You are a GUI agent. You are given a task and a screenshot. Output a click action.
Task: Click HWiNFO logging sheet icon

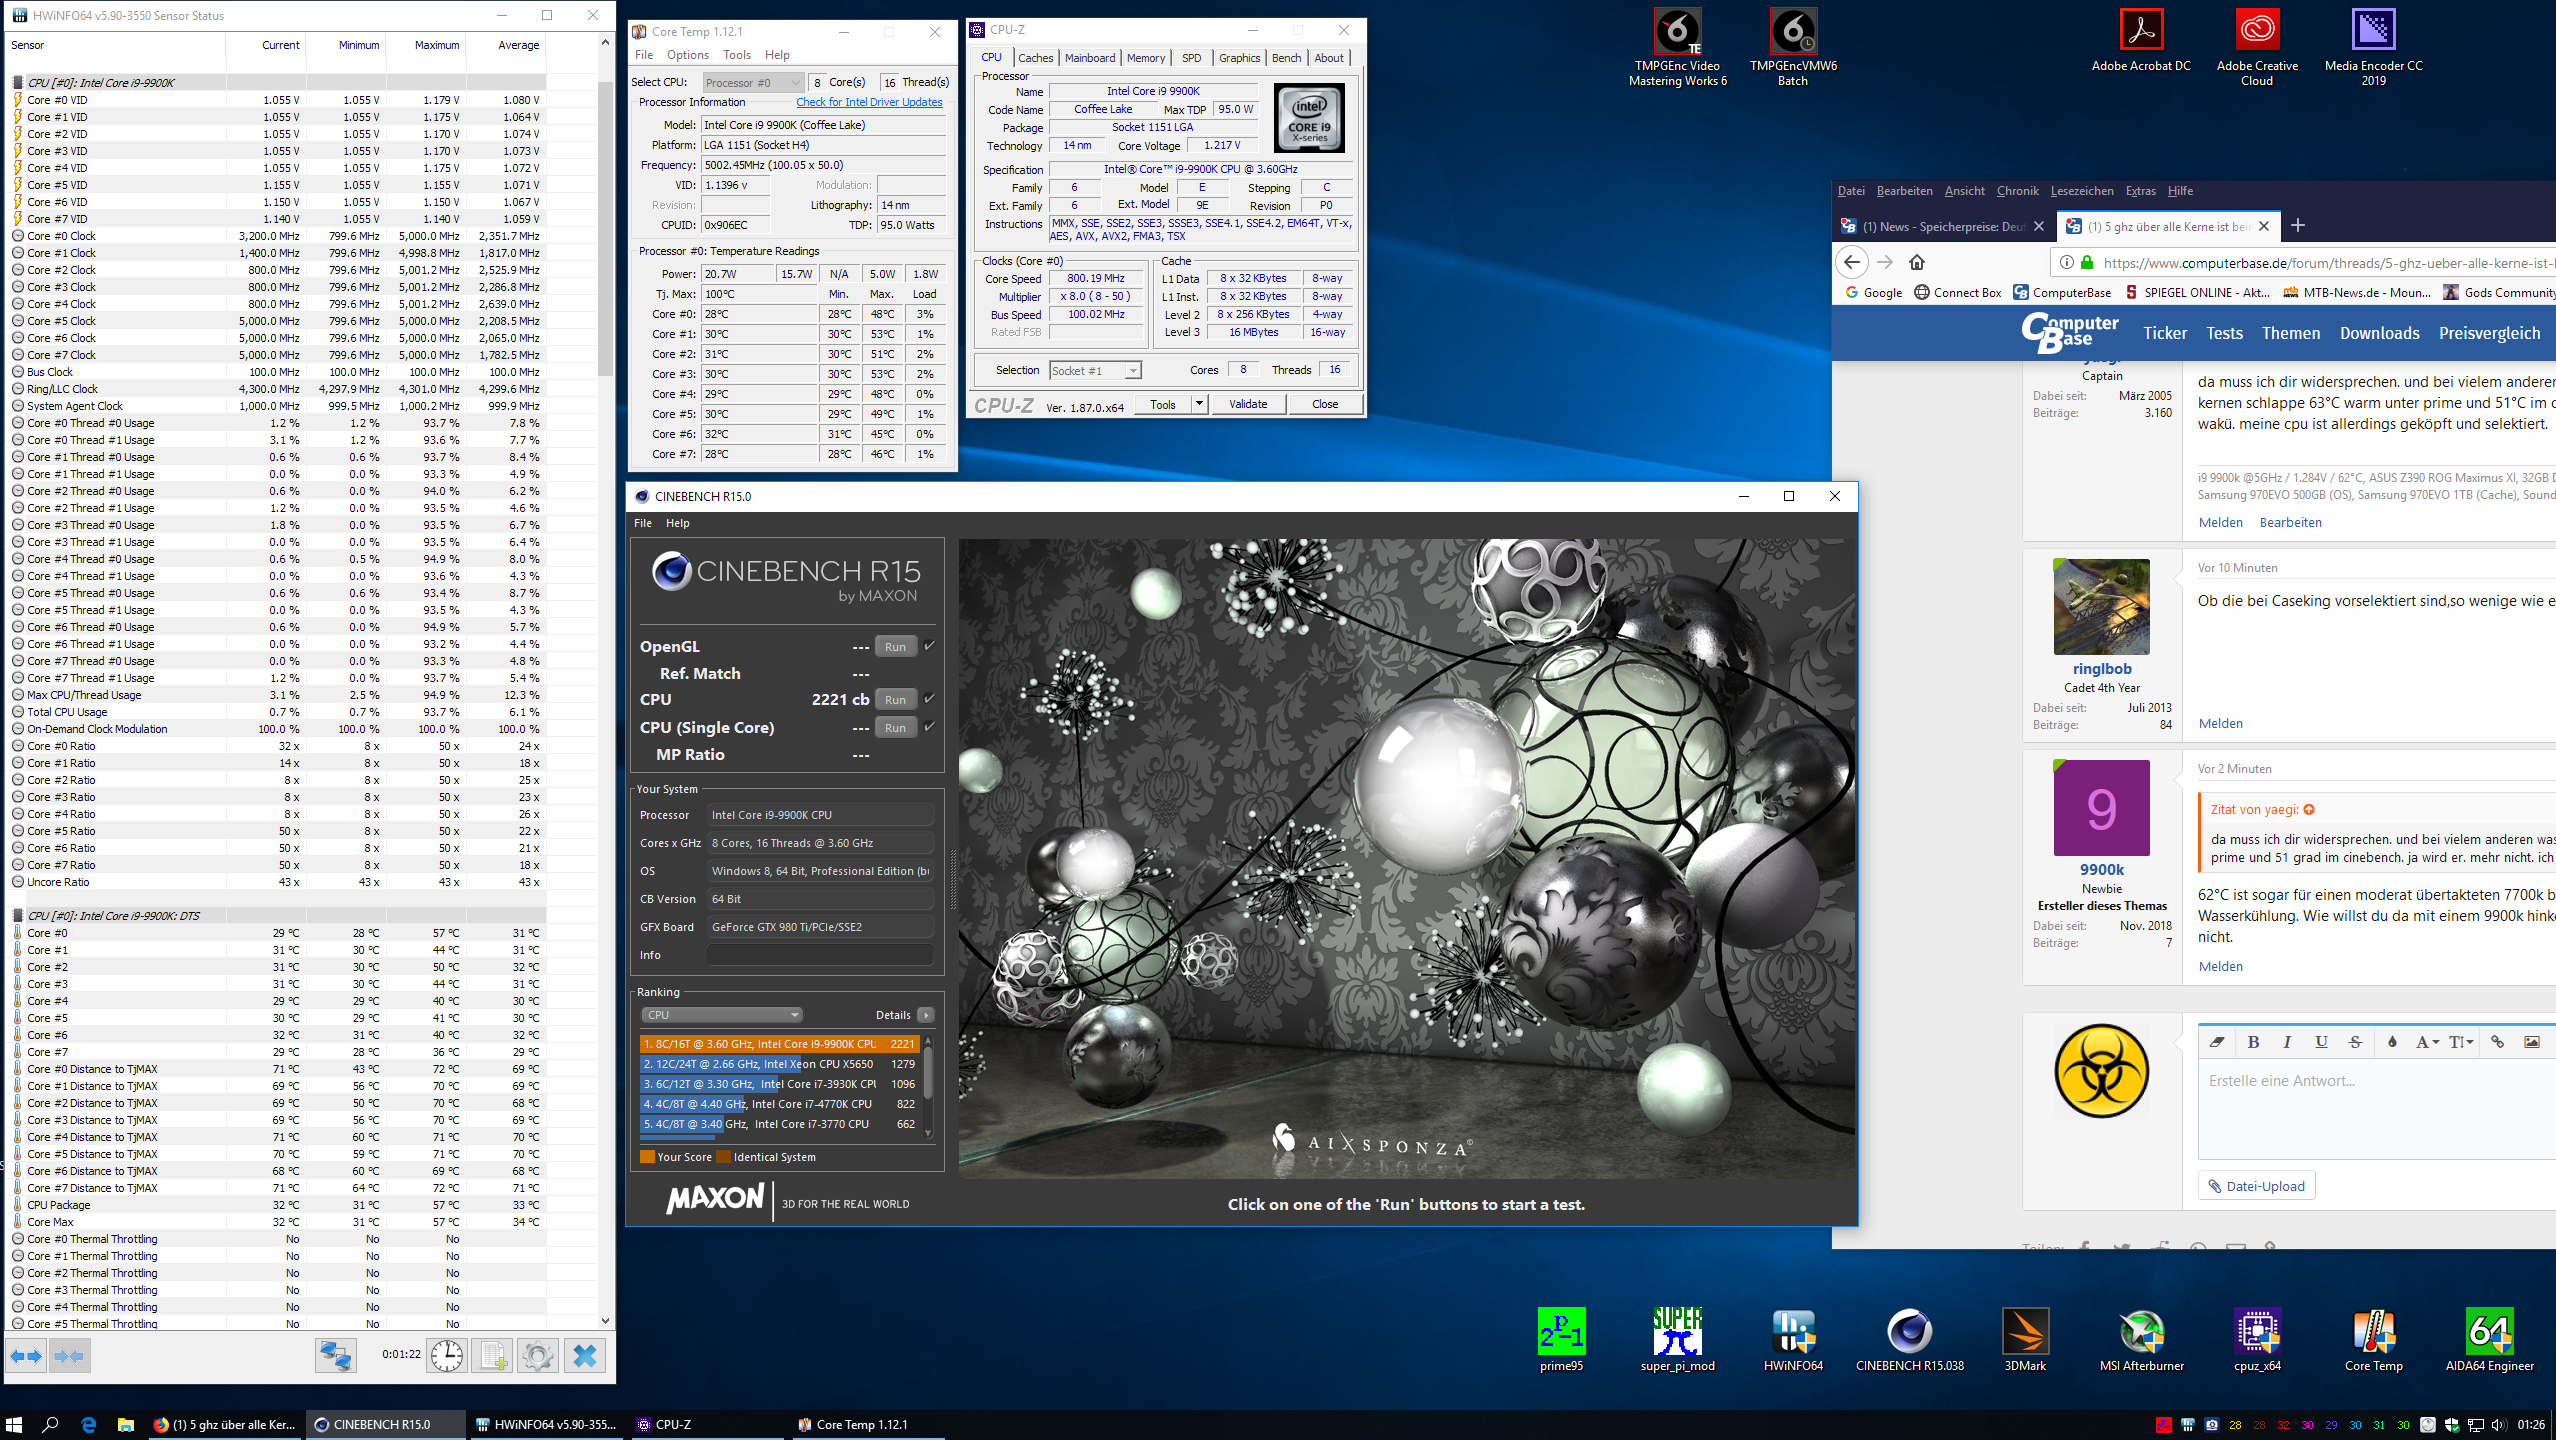click(492, 1356)
